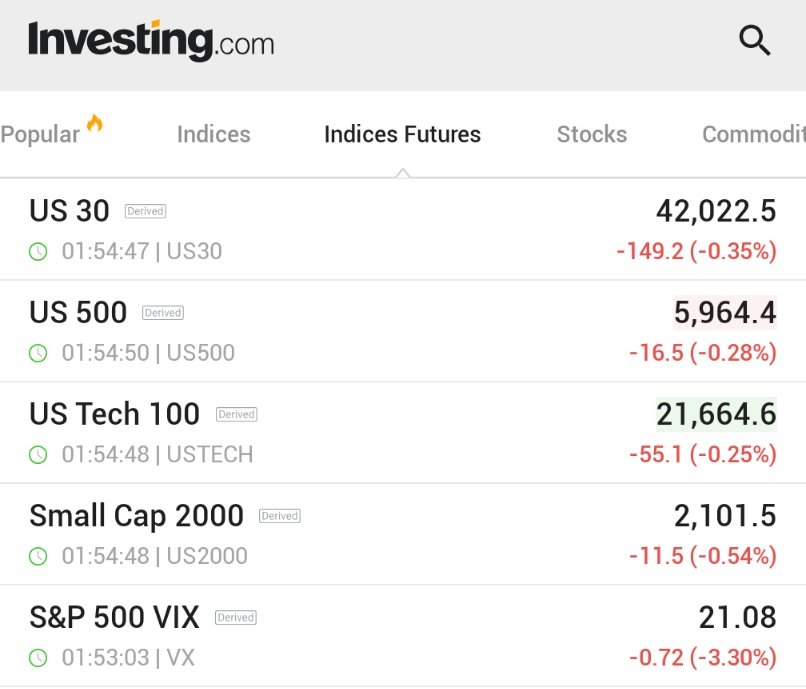Click the clock icon for Small Cap 2000
The image size is (806, 689).
(x=38, y=556)
